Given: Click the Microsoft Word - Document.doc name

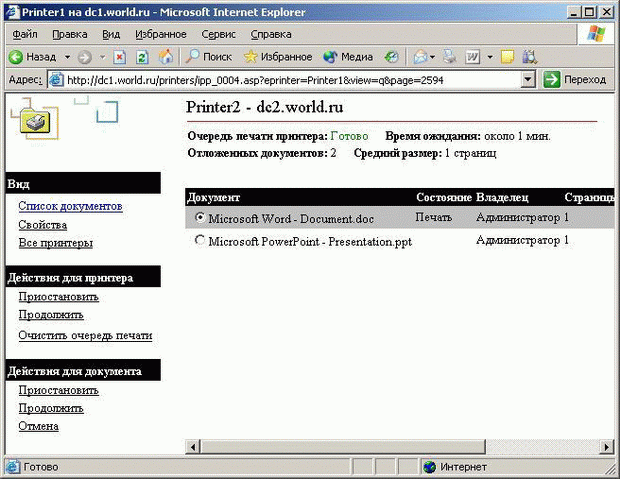Looking at the screenshot, I should (x=291, y=219).
